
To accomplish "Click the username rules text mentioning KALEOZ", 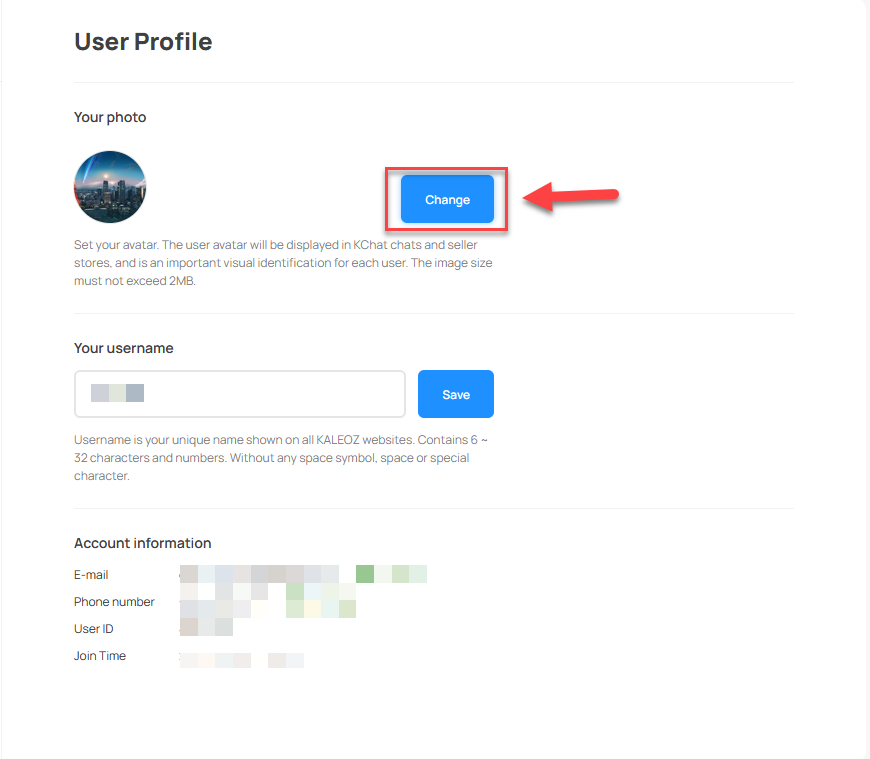I will [281, 458].
